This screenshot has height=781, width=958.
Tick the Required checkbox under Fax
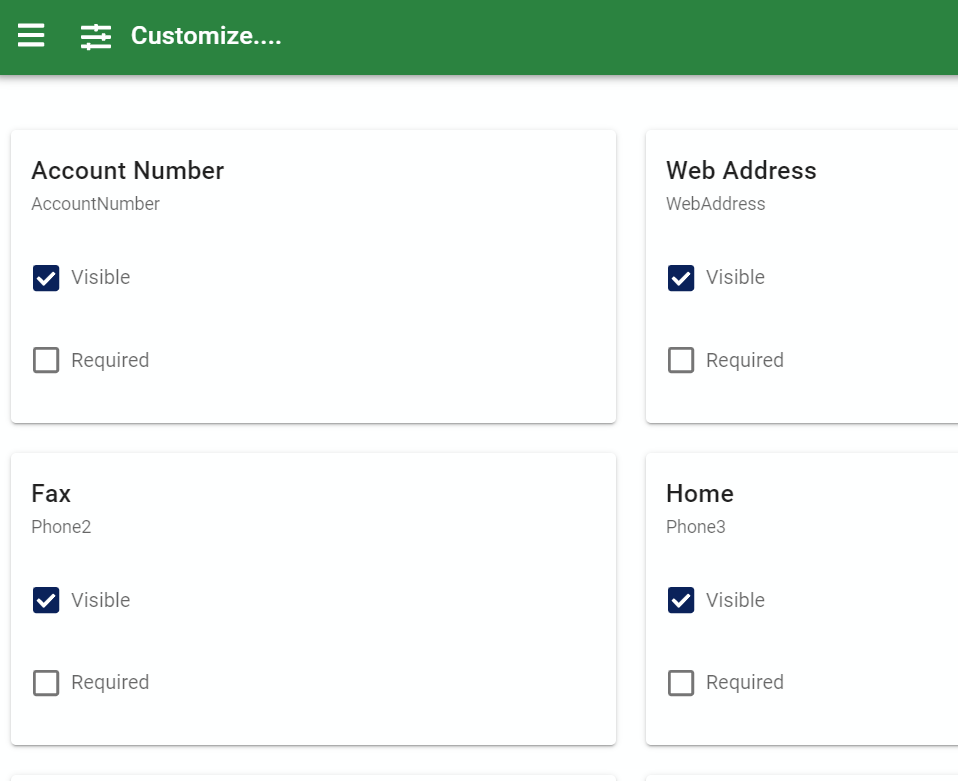point(46,683)
